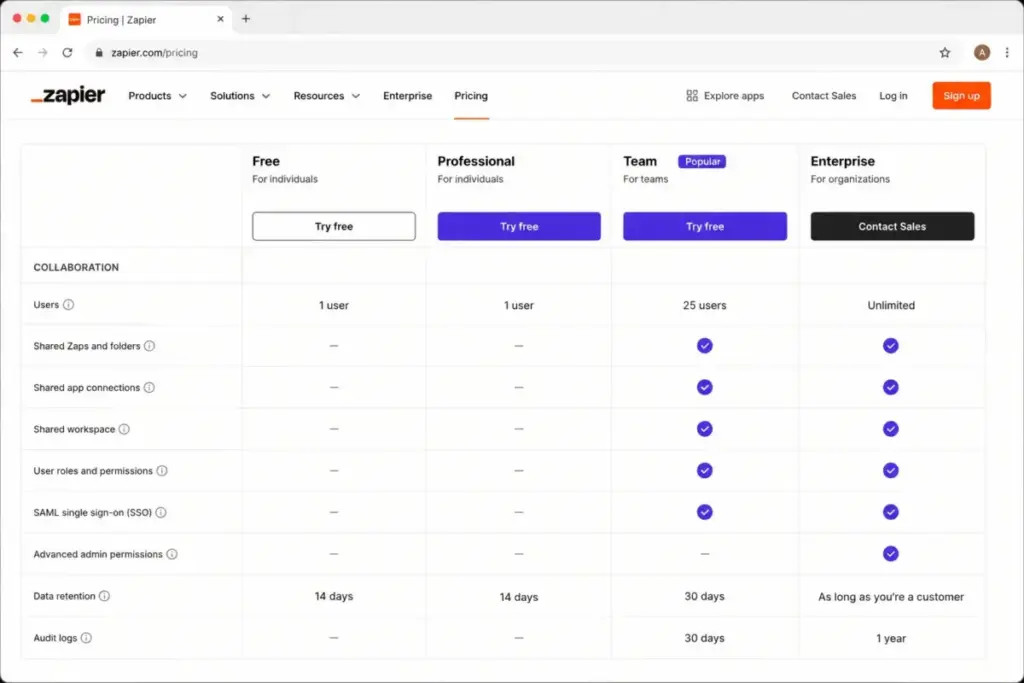Click the Professional plan heading
1024x683 pixels.
click(x=476, y=161)
